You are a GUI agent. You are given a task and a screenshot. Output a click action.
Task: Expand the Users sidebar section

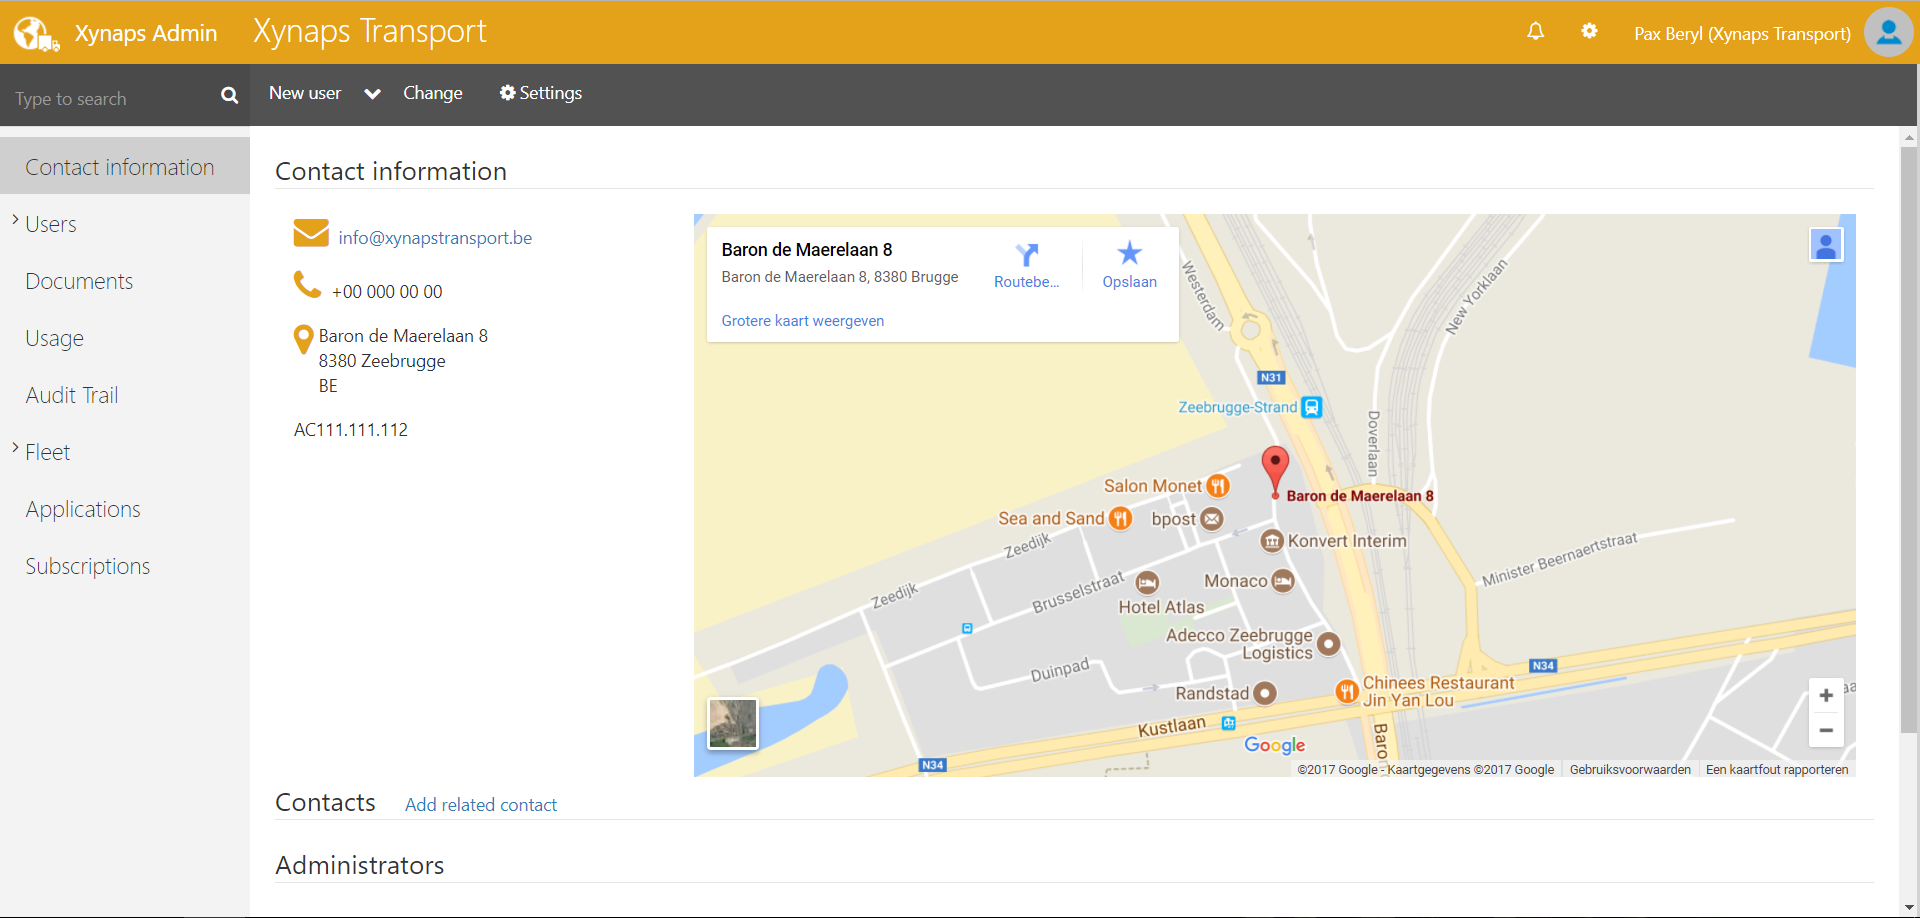pyautogui.click(x=15, y=220)
